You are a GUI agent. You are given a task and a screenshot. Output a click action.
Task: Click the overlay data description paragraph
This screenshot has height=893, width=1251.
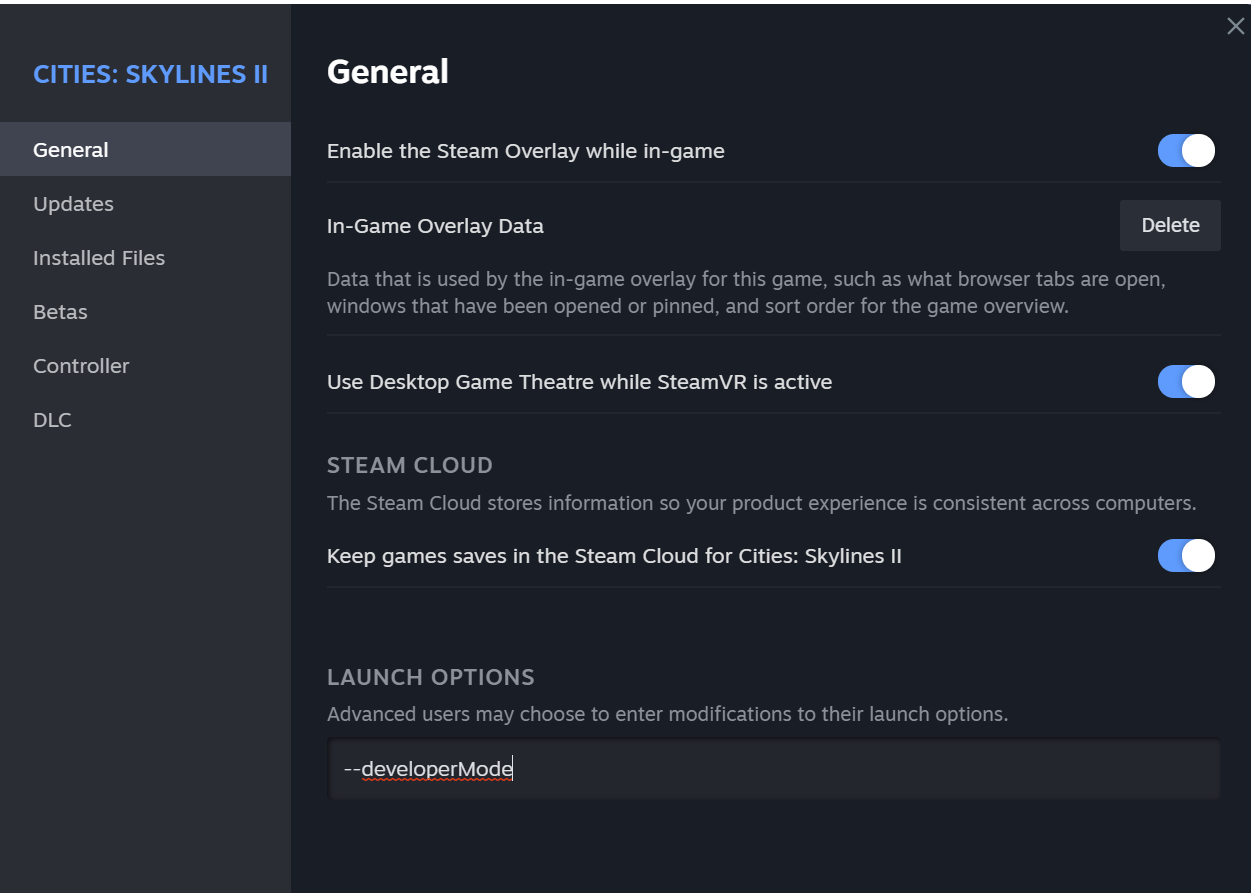click(x=746, y=292)
